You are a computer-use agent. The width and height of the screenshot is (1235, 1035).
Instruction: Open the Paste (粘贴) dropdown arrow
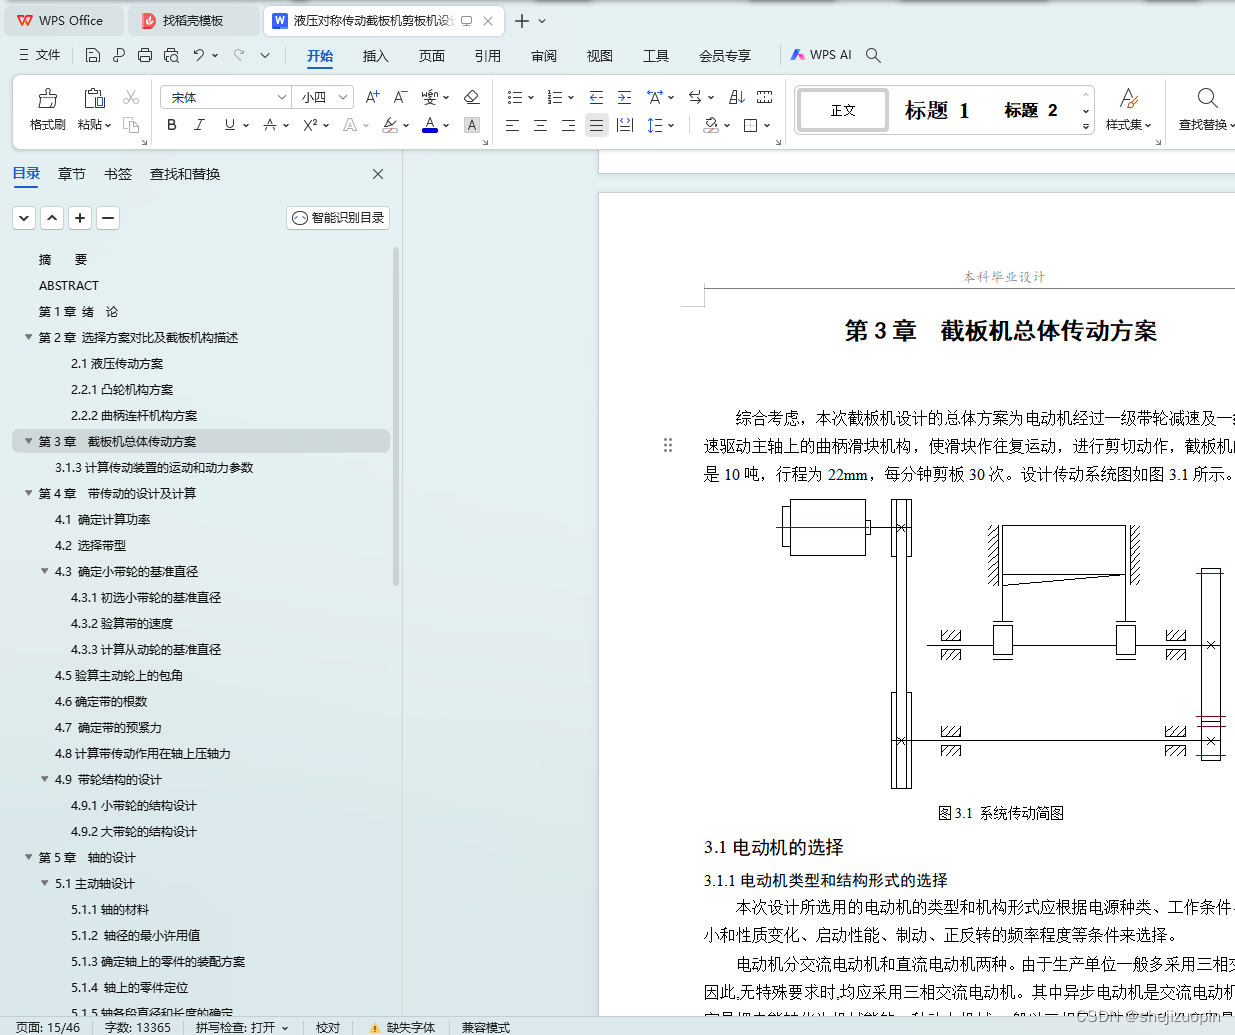click(x=110, y=125)
